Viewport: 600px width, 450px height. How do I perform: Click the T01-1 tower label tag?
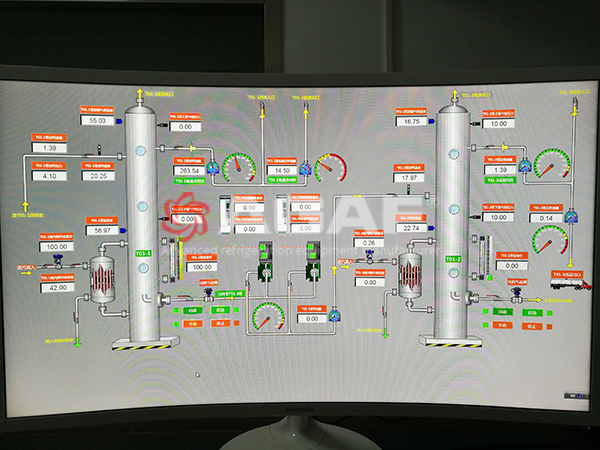[144, 254]
